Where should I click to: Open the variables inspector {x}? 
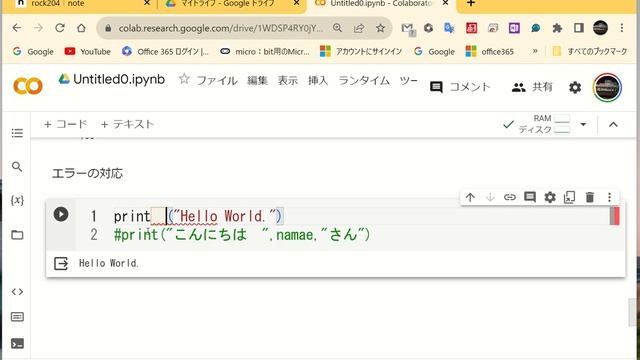tap(17, 200)
